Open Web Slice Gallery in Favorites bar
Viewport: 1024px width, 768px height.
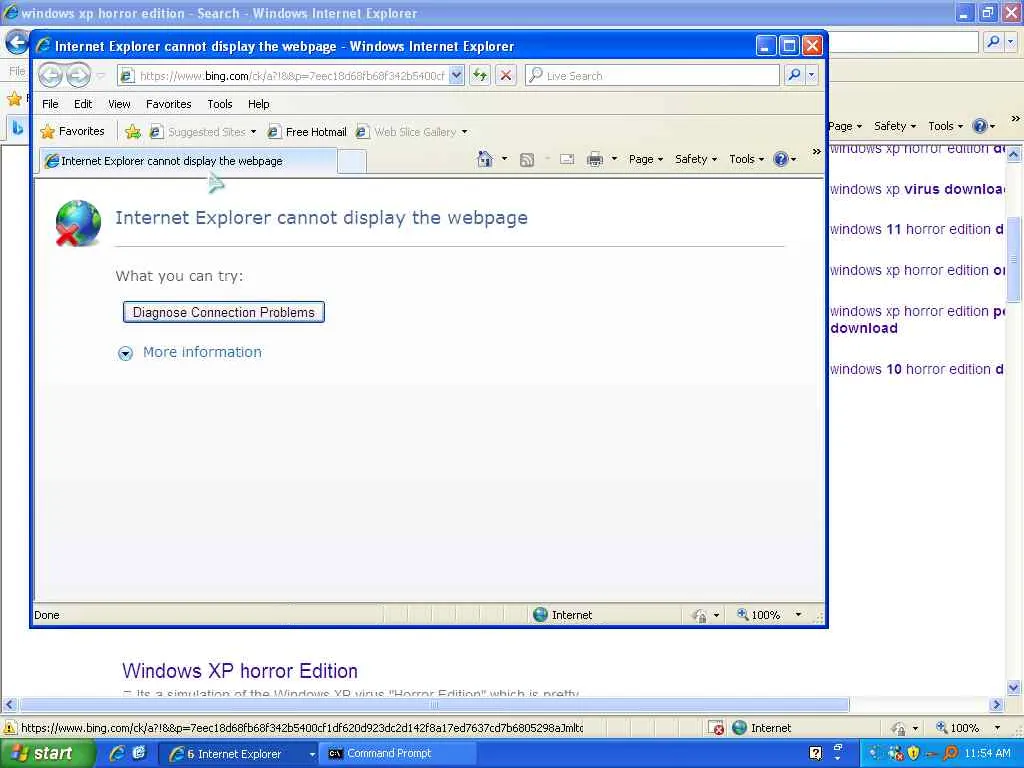click(412, 132)
